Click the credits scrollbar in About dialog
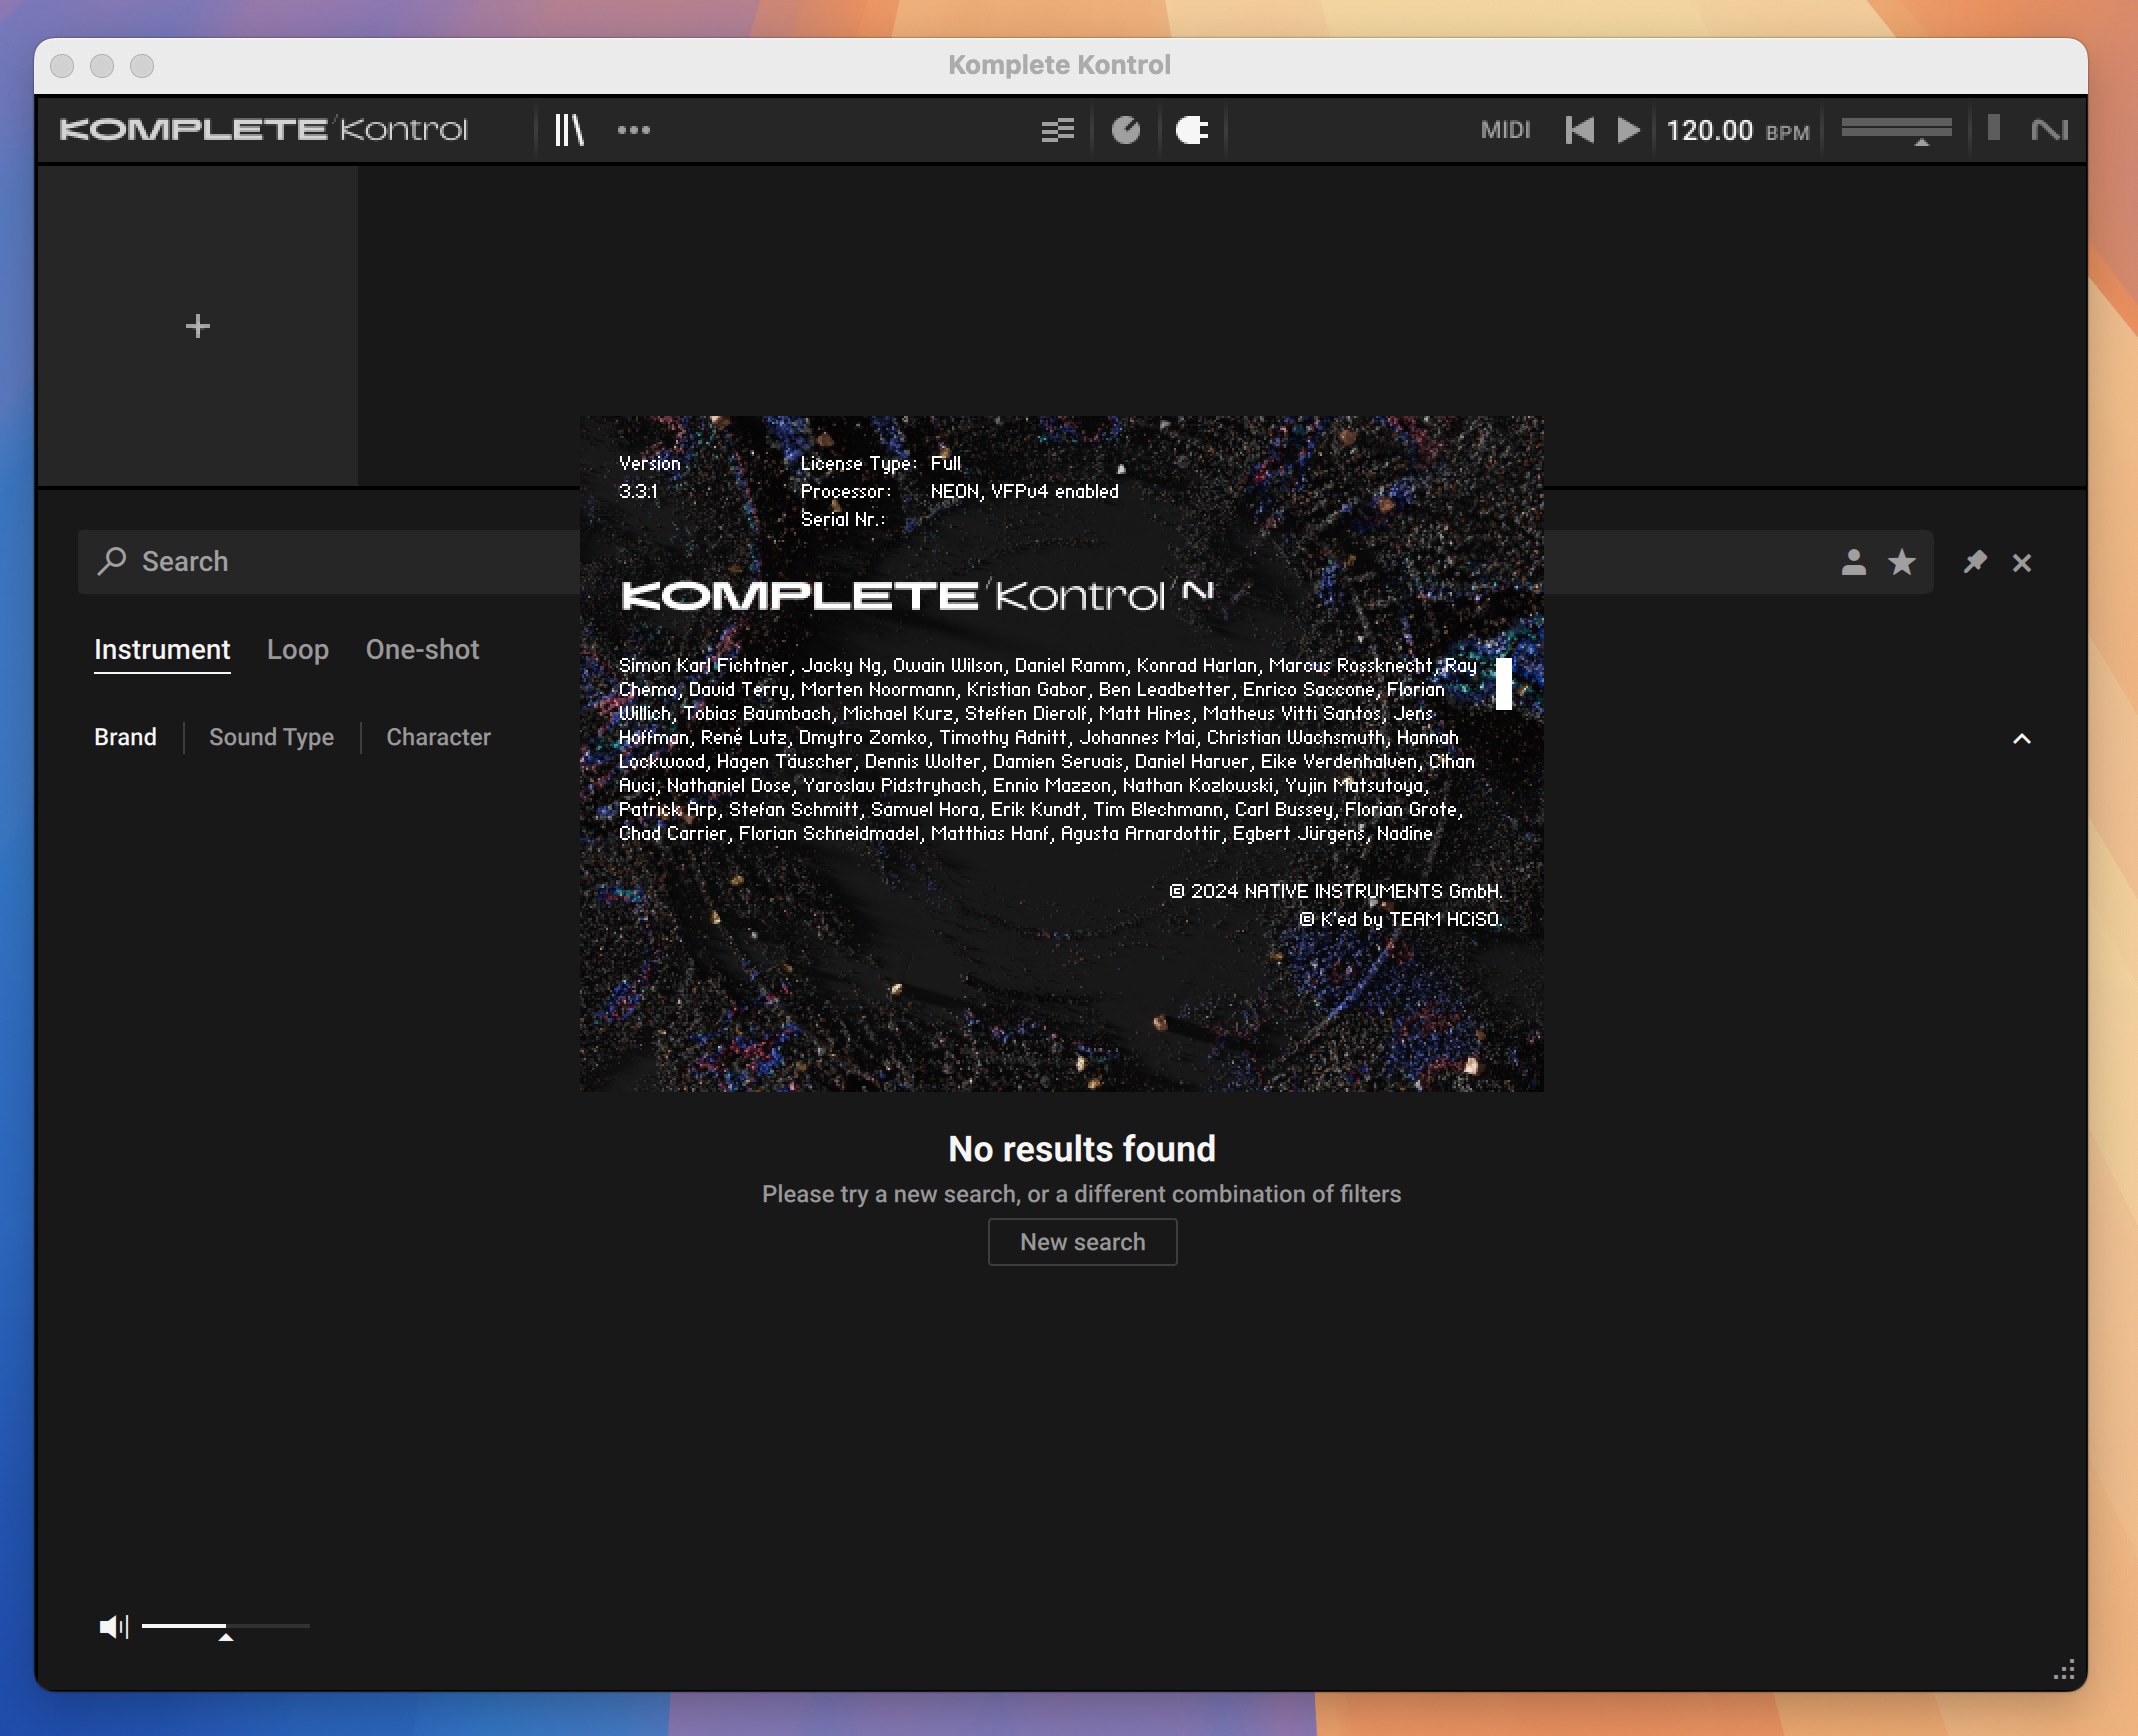This screenshot has height=1736, width=2138. click(x=1503, y=684)
